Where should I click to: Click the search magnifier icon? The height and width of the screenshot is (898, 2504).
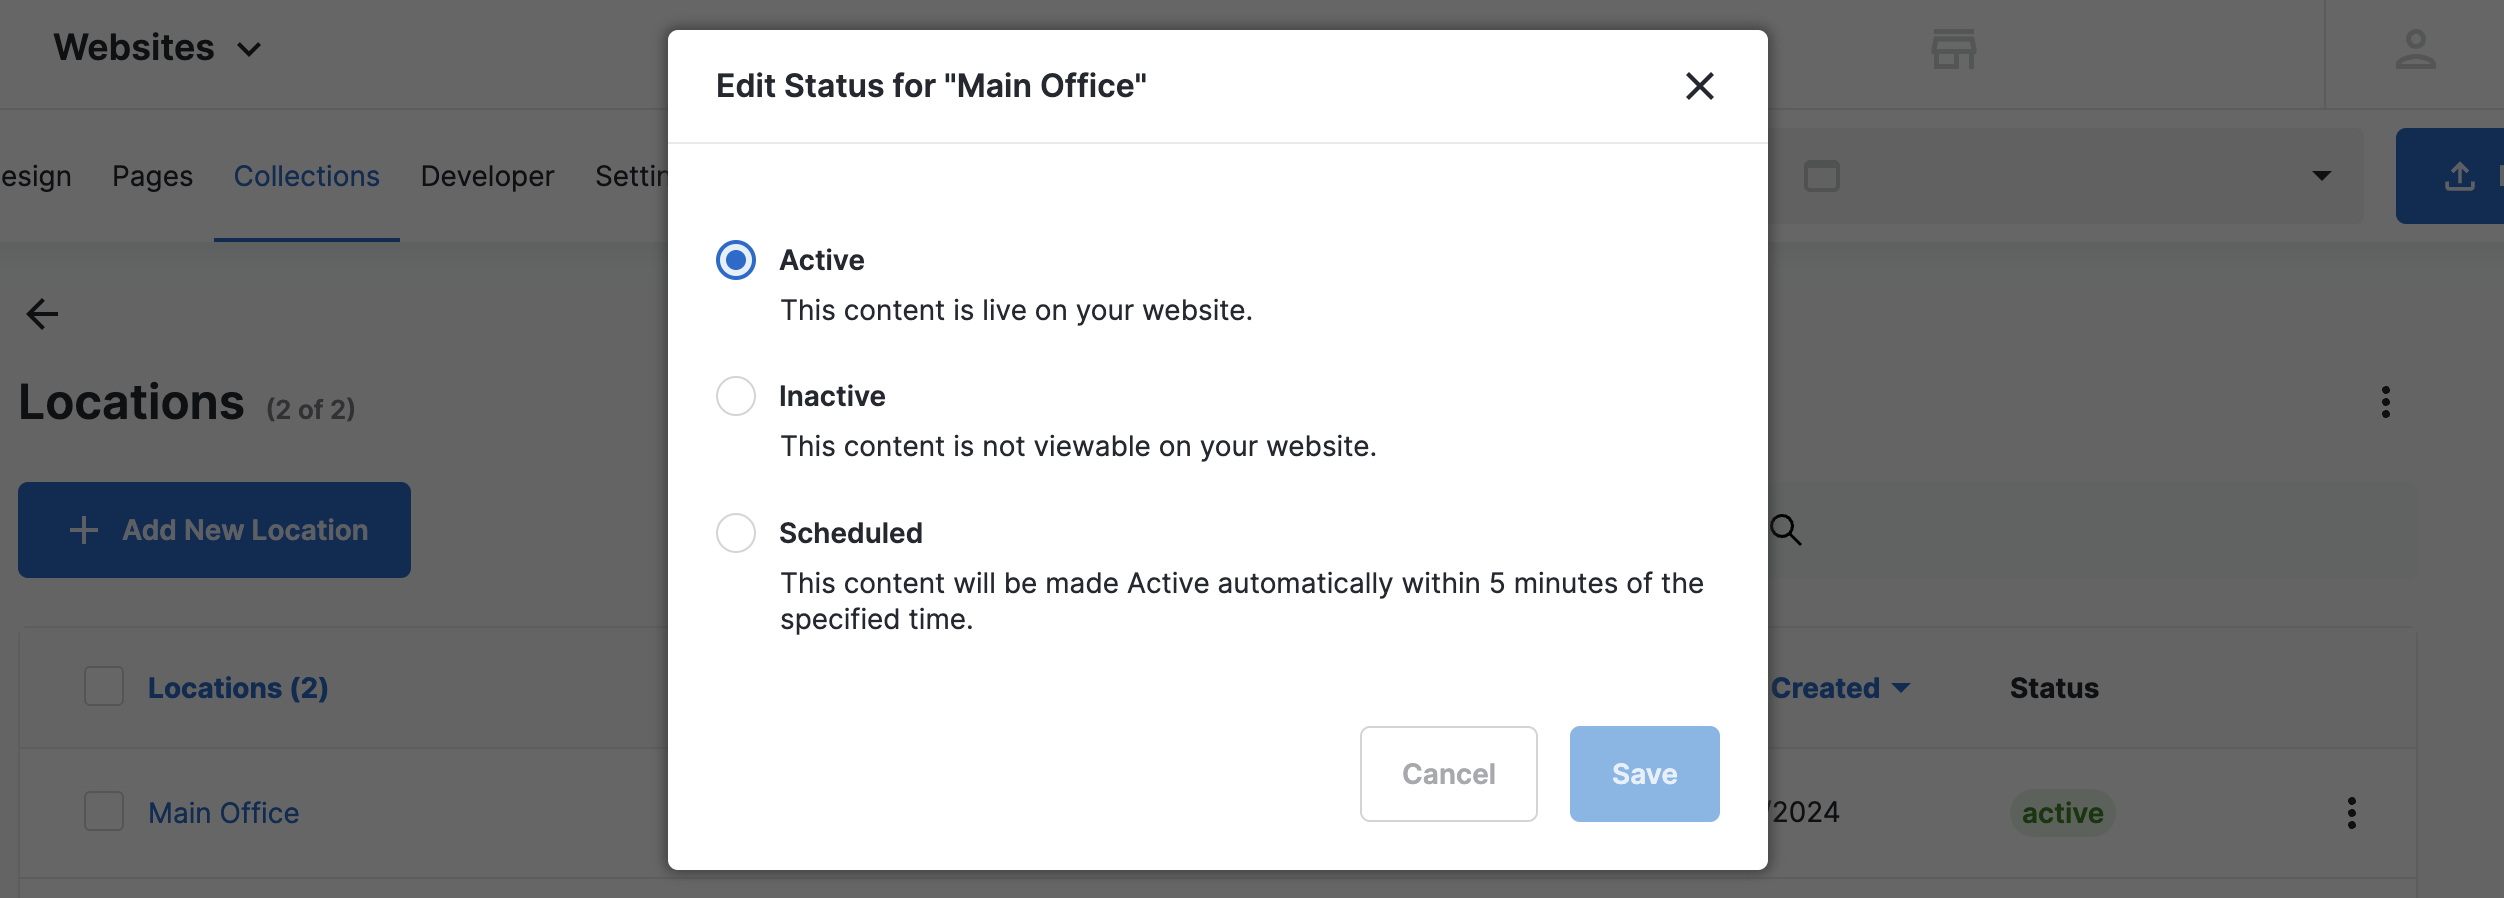(x=1785, y=530)
